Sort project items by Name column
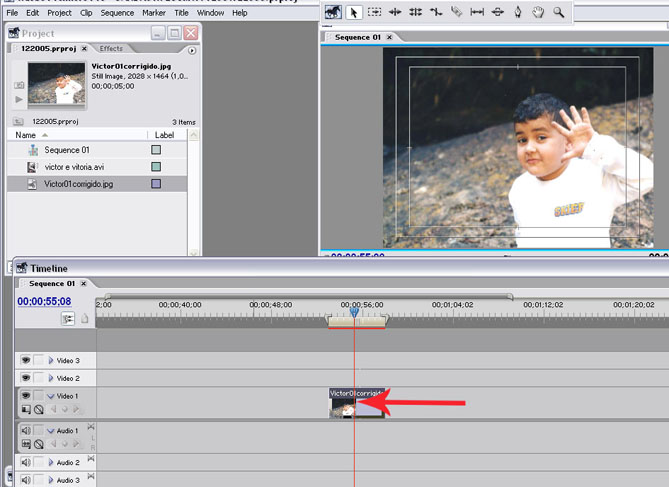This screenshot has height=487, width=669. (x=26, y=135)
